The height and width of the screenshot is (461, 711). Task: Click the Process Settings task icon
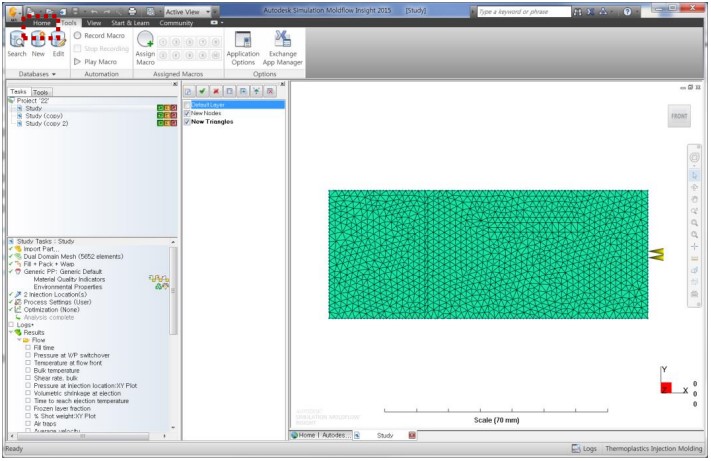tap(18, 302)
